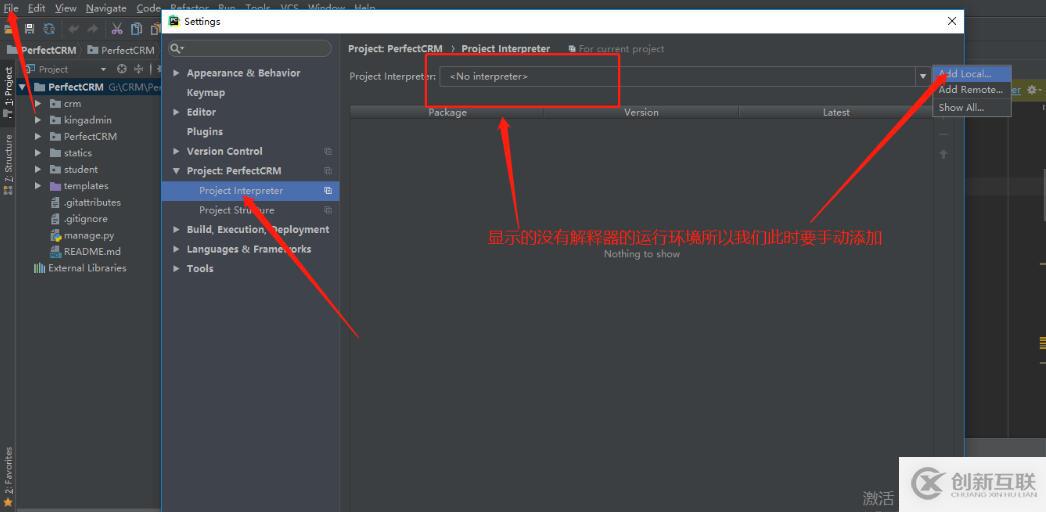Expand Languages & Frameworks group
1046x512 pixels.
[x=176, y=249]
